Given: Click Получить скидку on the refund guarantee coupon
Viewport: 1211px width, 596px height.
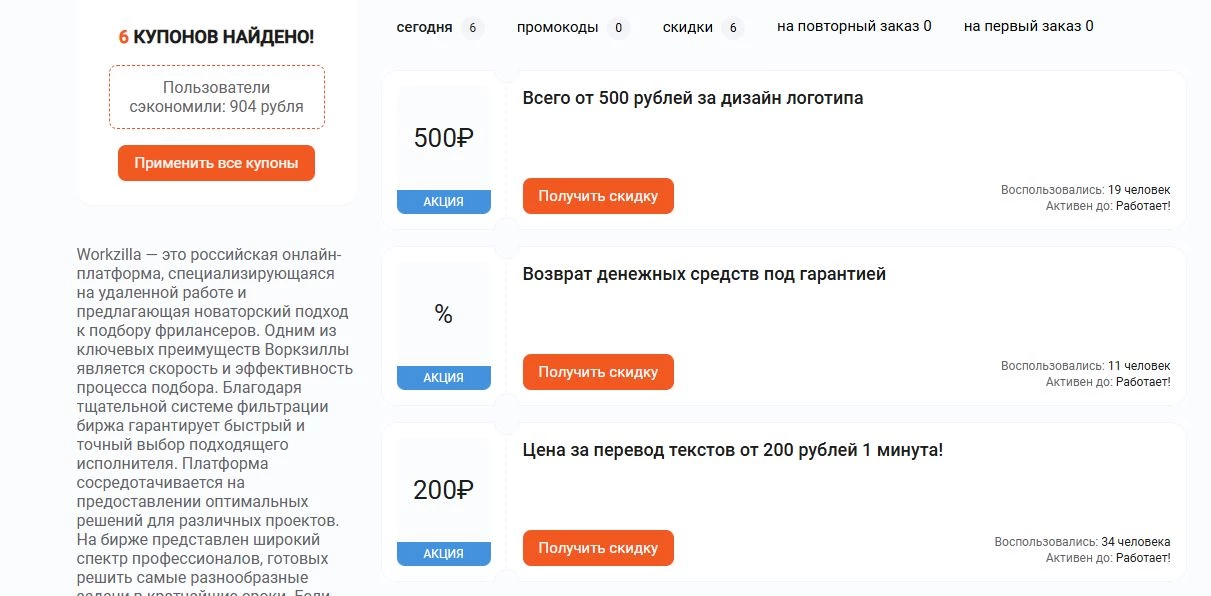Looking at the screenshot, I should (x=597, y=371).
